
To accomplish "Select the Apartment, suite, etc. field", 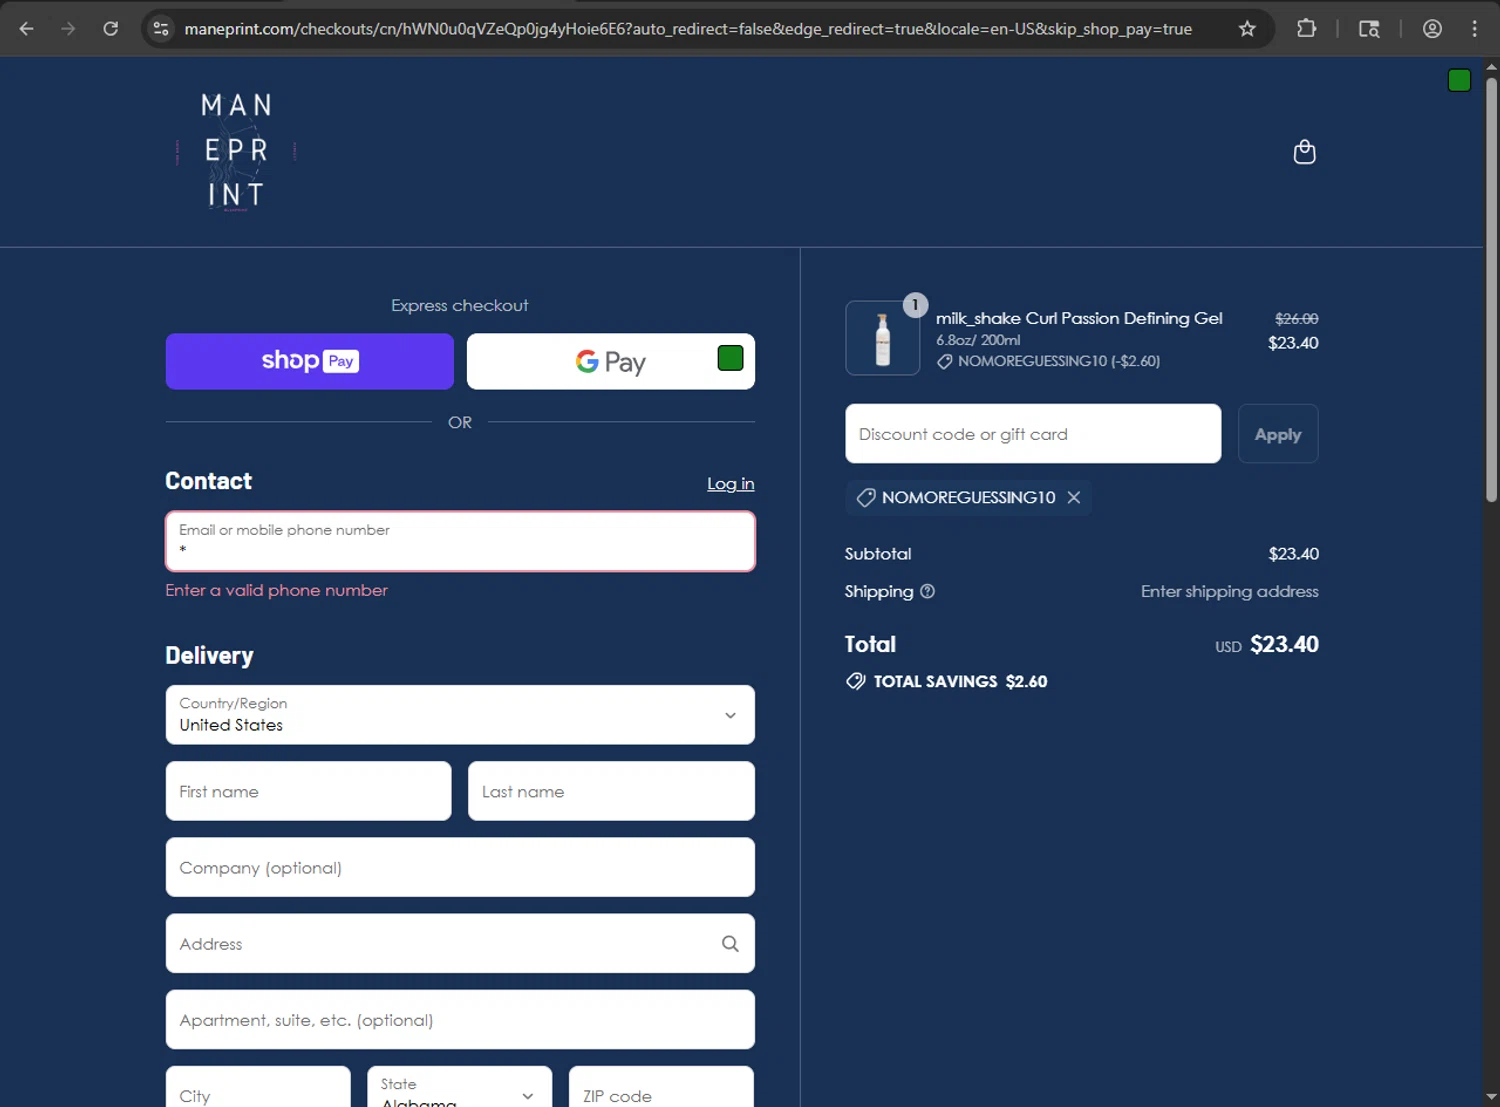I will (460, 1019).
